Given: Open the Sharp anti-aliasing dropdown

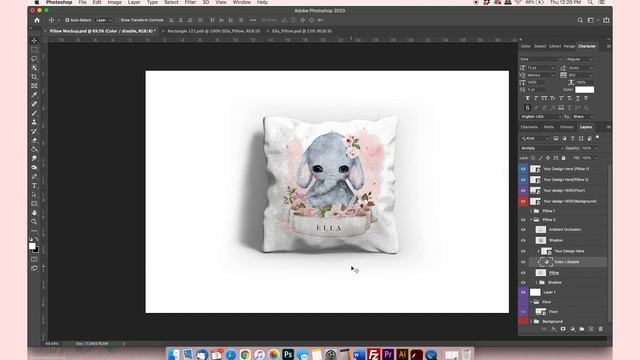Looking at the screenshot, I should click(582, 117).
